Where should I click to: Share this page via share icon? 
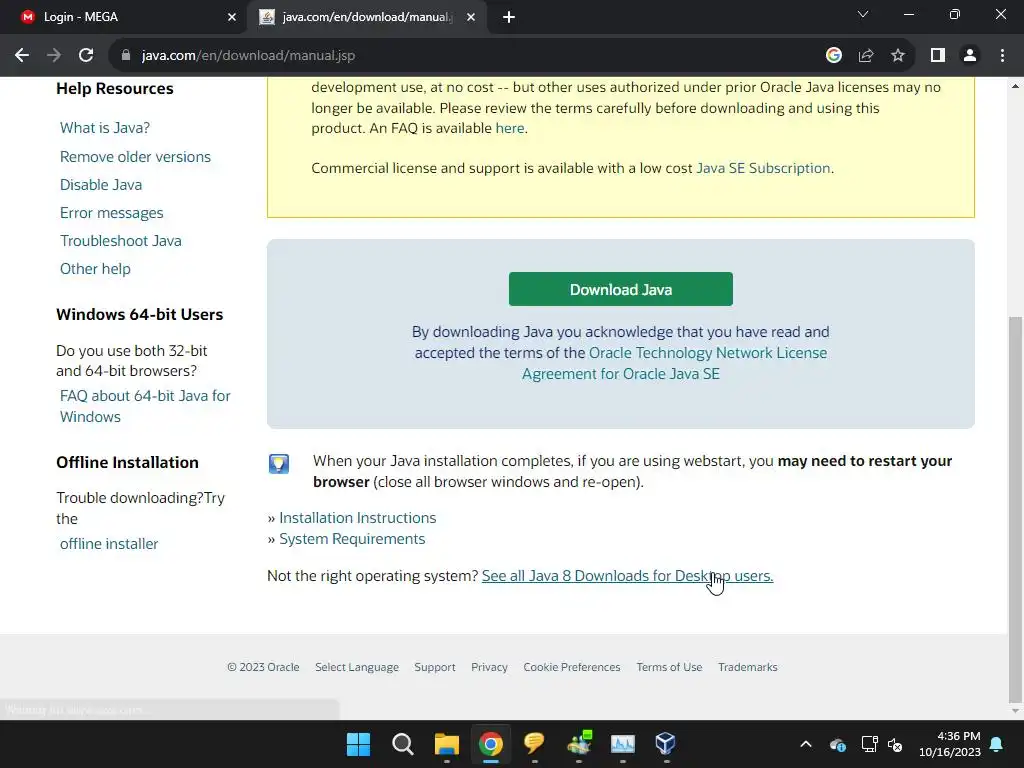tap(866, 56)
